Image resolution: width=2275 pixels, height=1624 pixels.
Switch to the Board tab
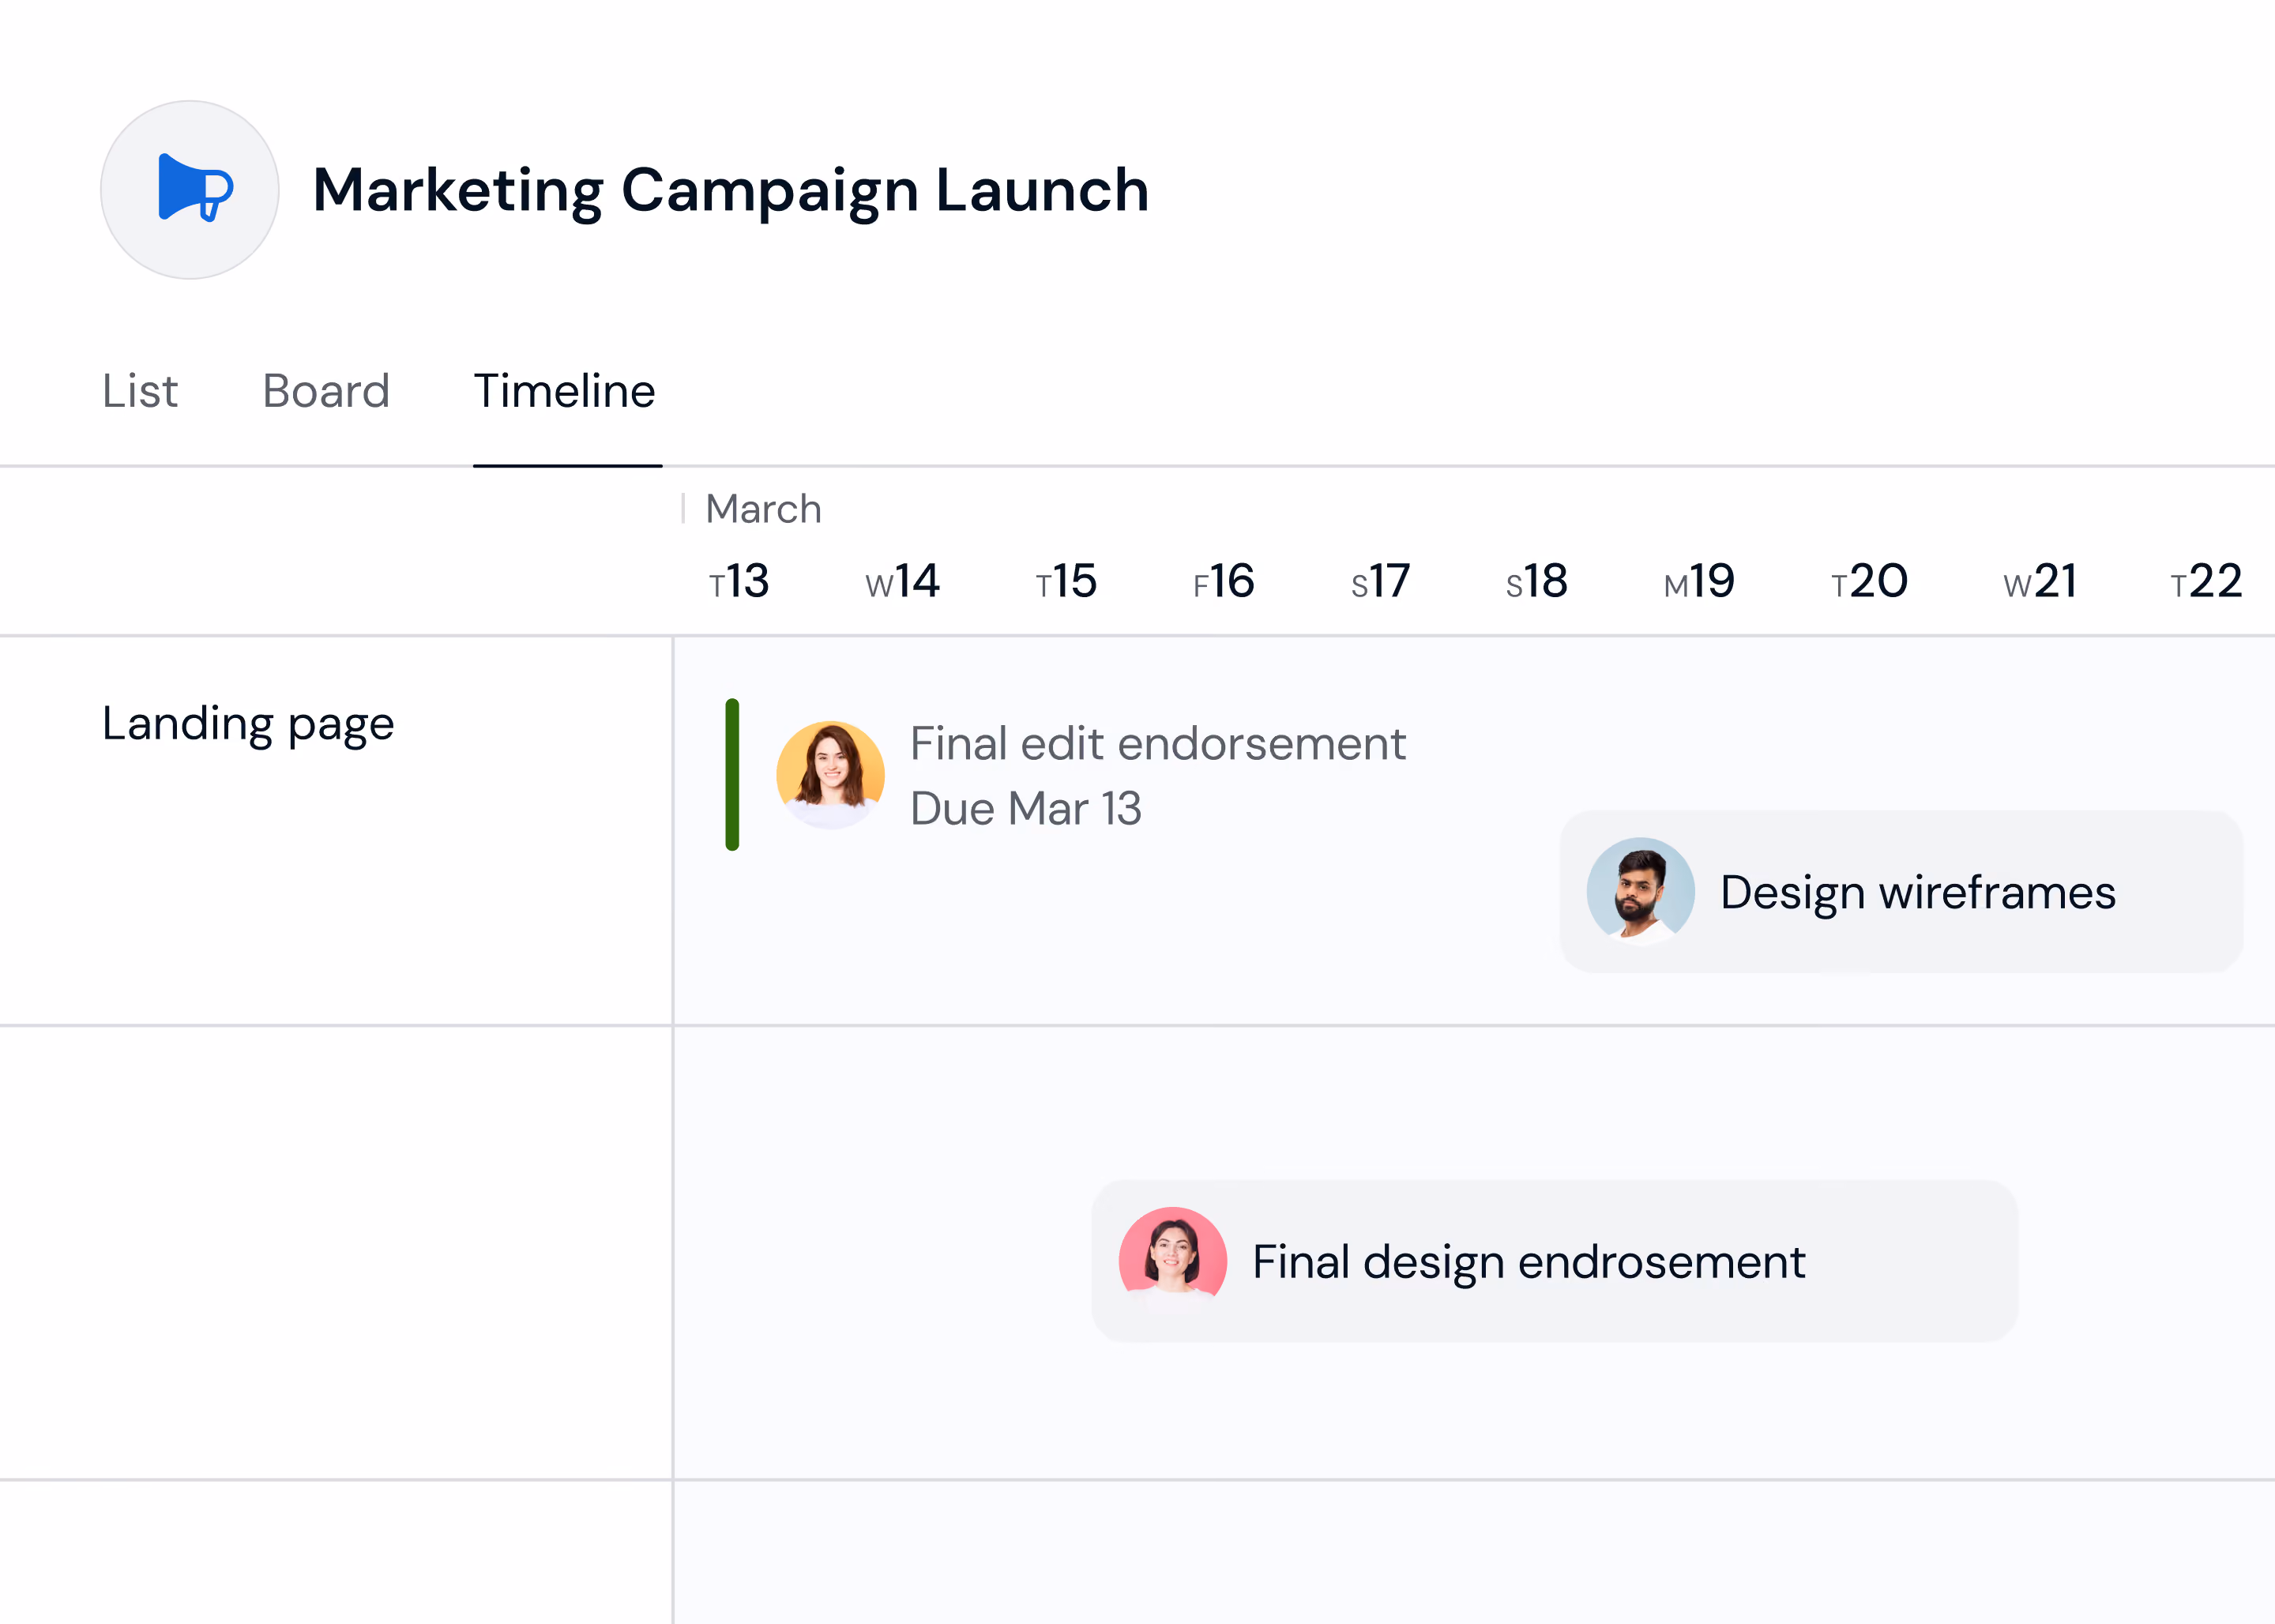[326, 391]
